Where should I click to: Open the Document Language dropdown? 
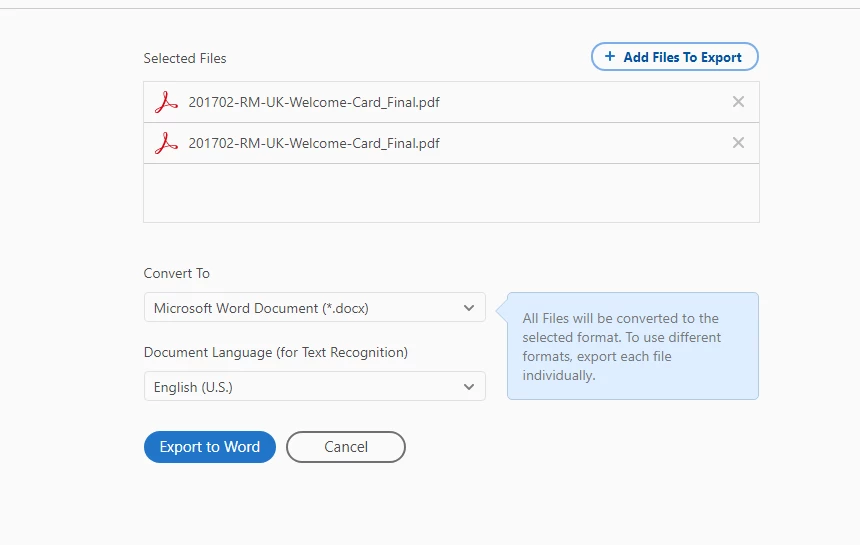315,387
